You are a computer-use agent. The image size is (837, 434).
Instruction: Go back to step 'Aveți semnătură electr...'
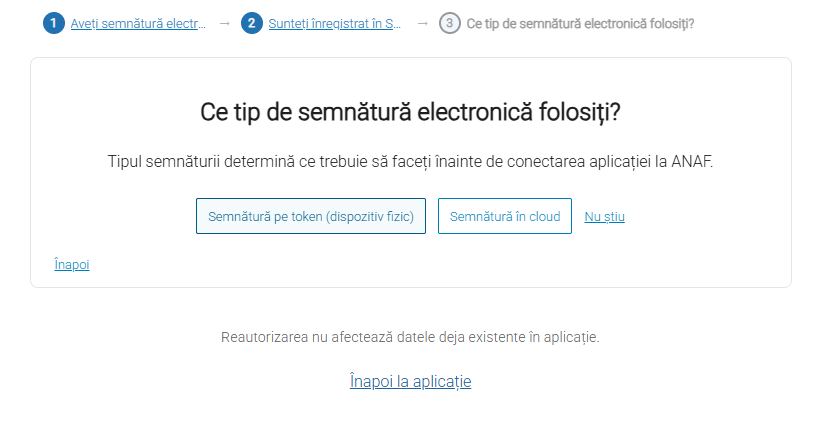[138, 23]
